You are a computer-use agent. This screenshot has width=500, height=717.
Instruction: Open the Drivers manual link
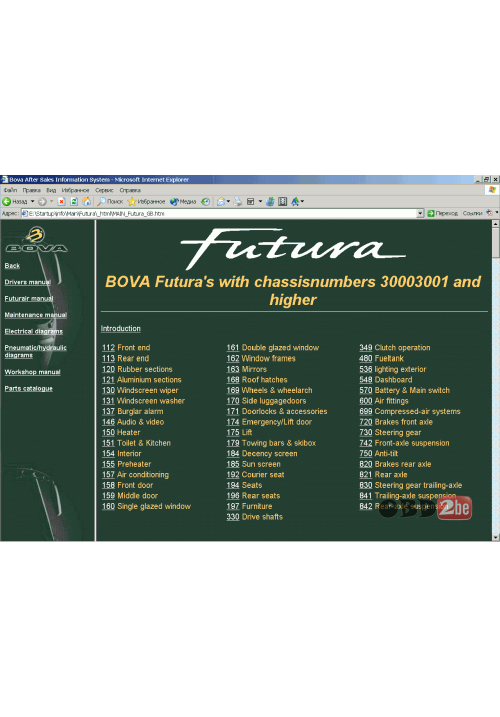(x=27, y=282)
